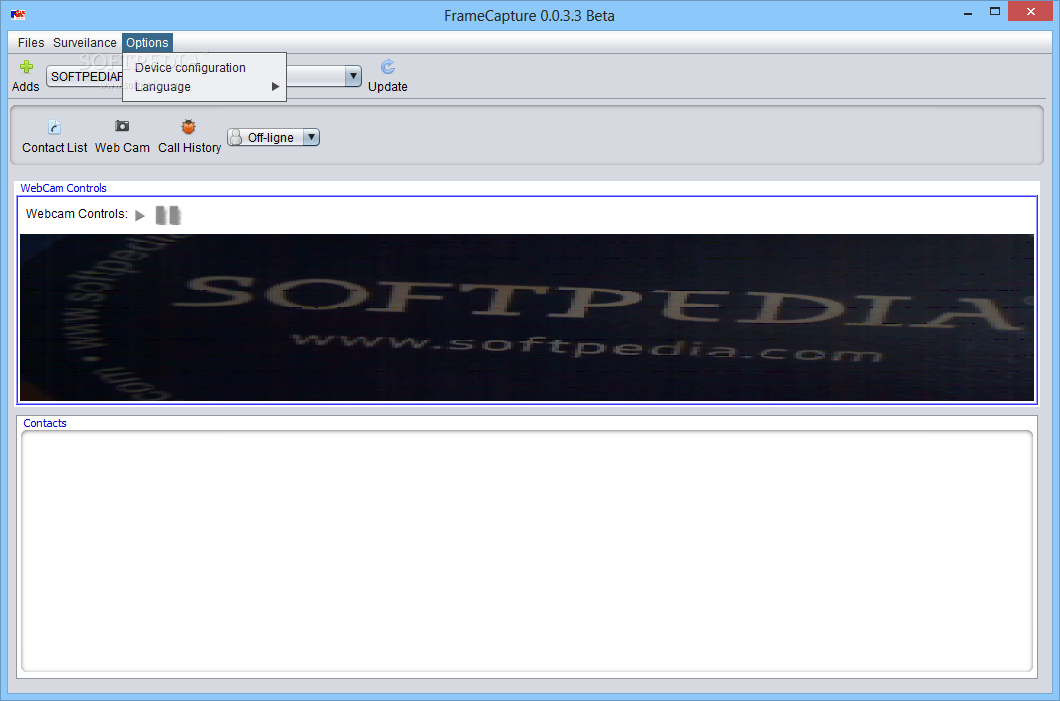This screenshot has width=1060, height=701.
Task: Click the device combo box arrow
Action: pyautogui.click(x=353, y=76)
